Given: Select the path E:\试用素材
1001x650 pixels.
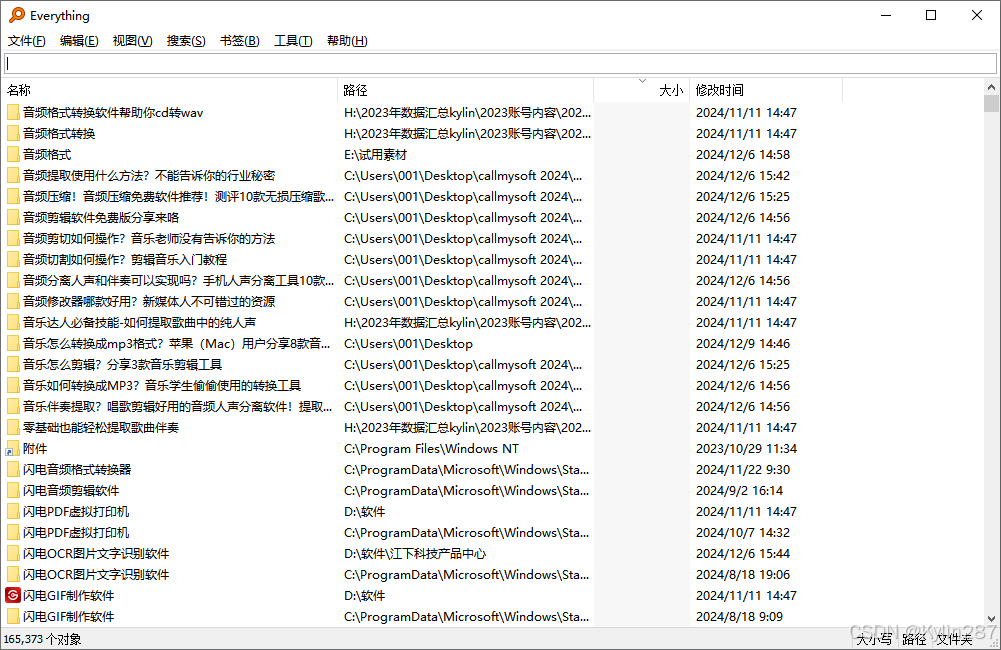Looking at the screenshot, I should pyautogui.click(x=375, y=155).
